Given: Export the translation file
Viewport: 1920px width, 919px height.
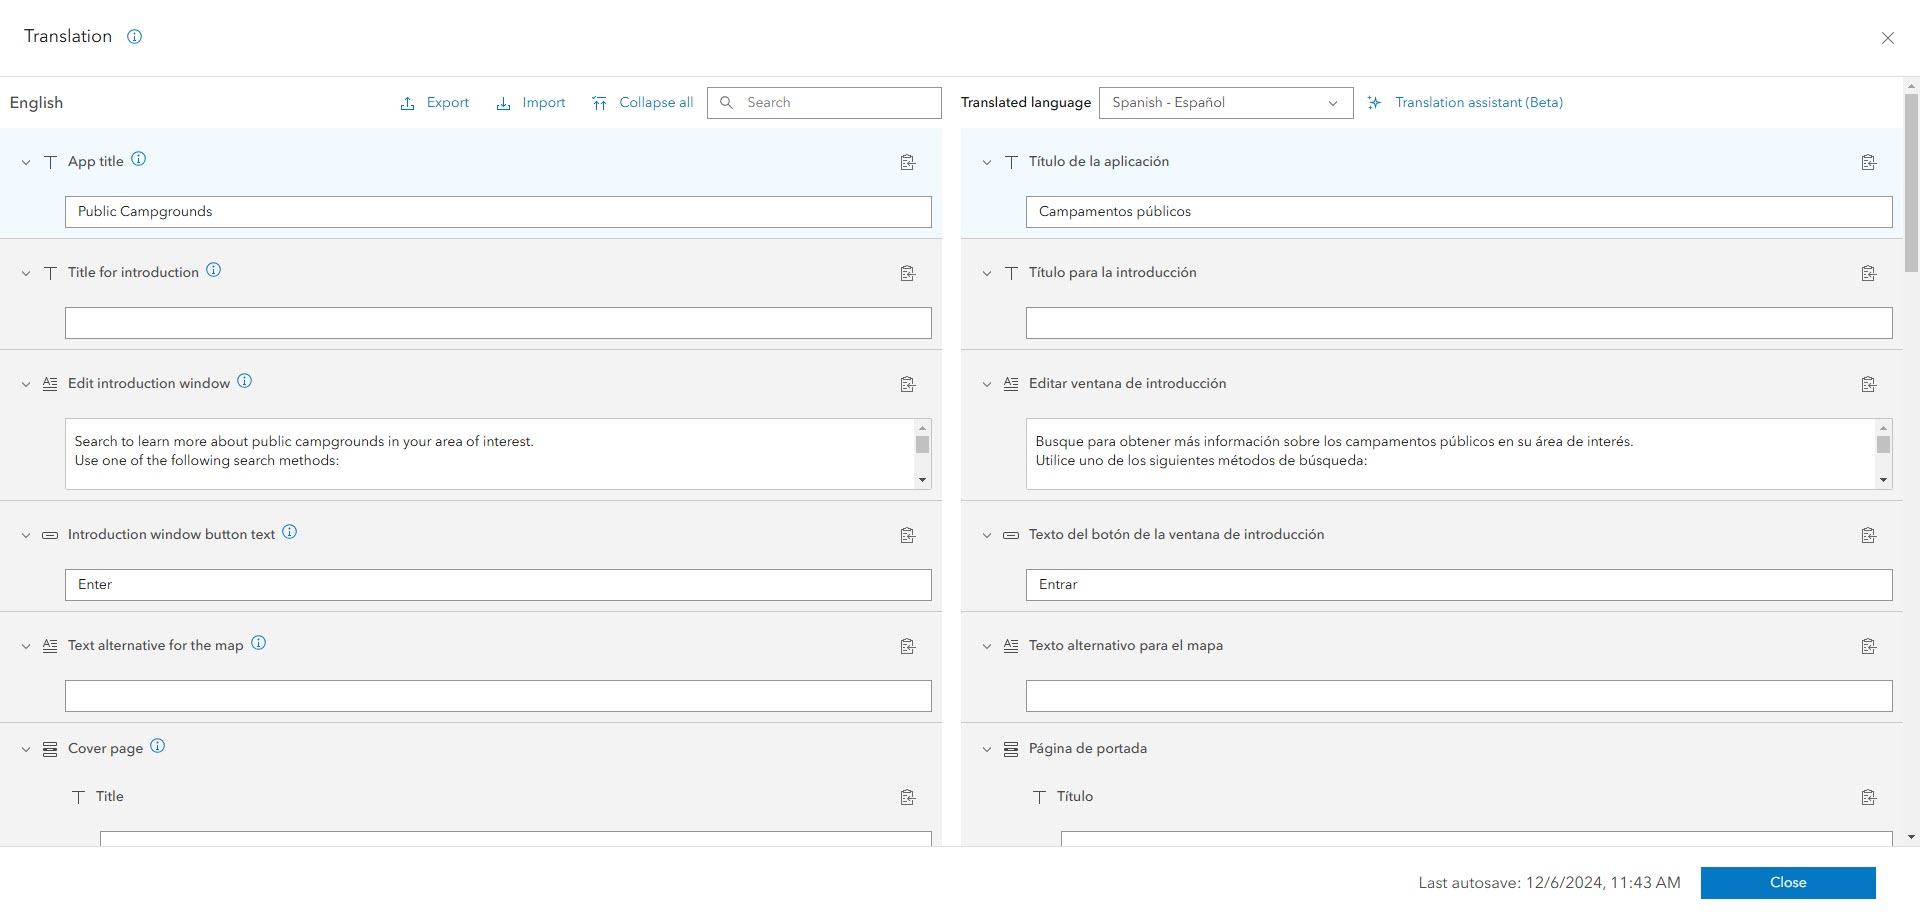Looking at the screenshot, I should (434, 102).
